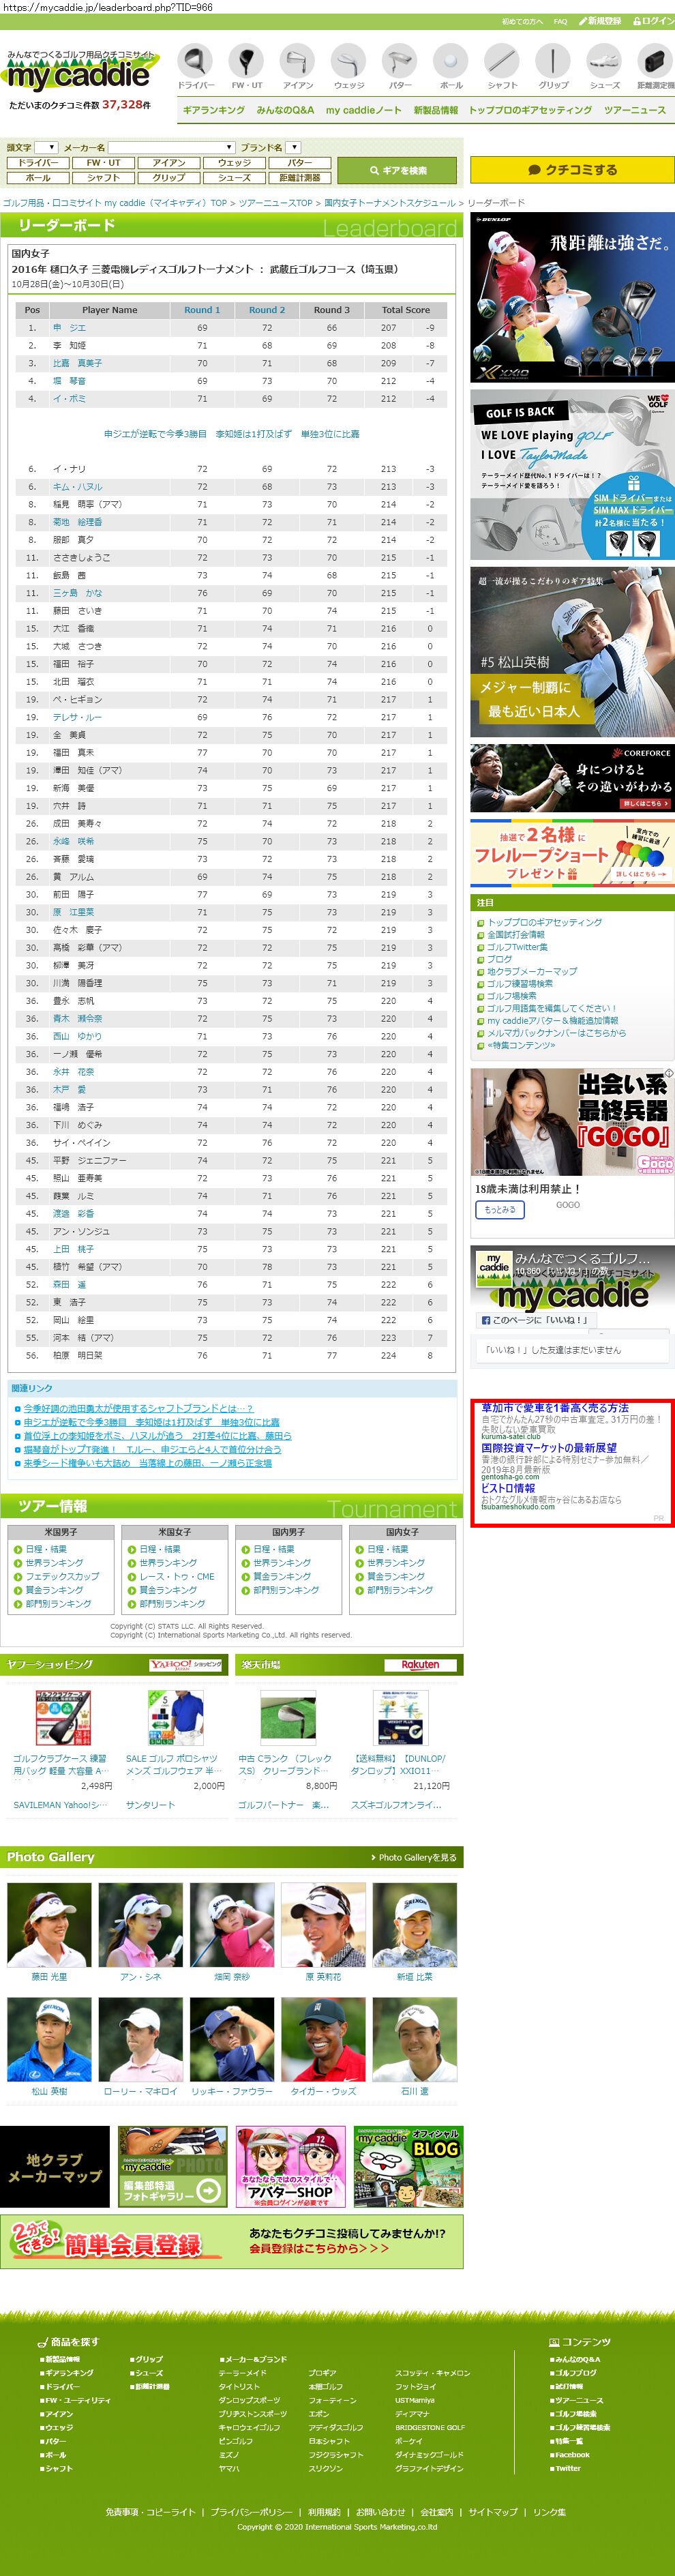
Task: Open the ギアランキング menu item
Action: pyautogui.click(x=213, y=110)
